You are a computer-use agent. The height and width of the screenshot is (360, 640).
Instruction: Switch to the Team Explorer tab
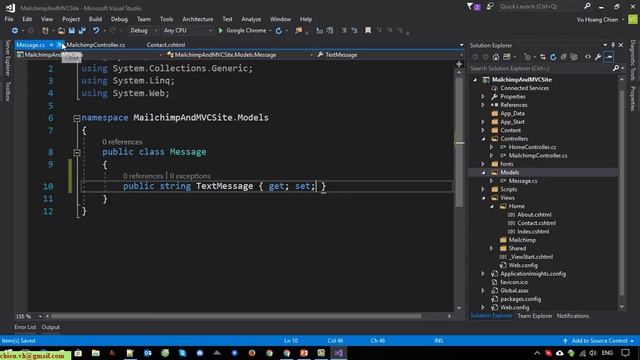click(535, 316)
